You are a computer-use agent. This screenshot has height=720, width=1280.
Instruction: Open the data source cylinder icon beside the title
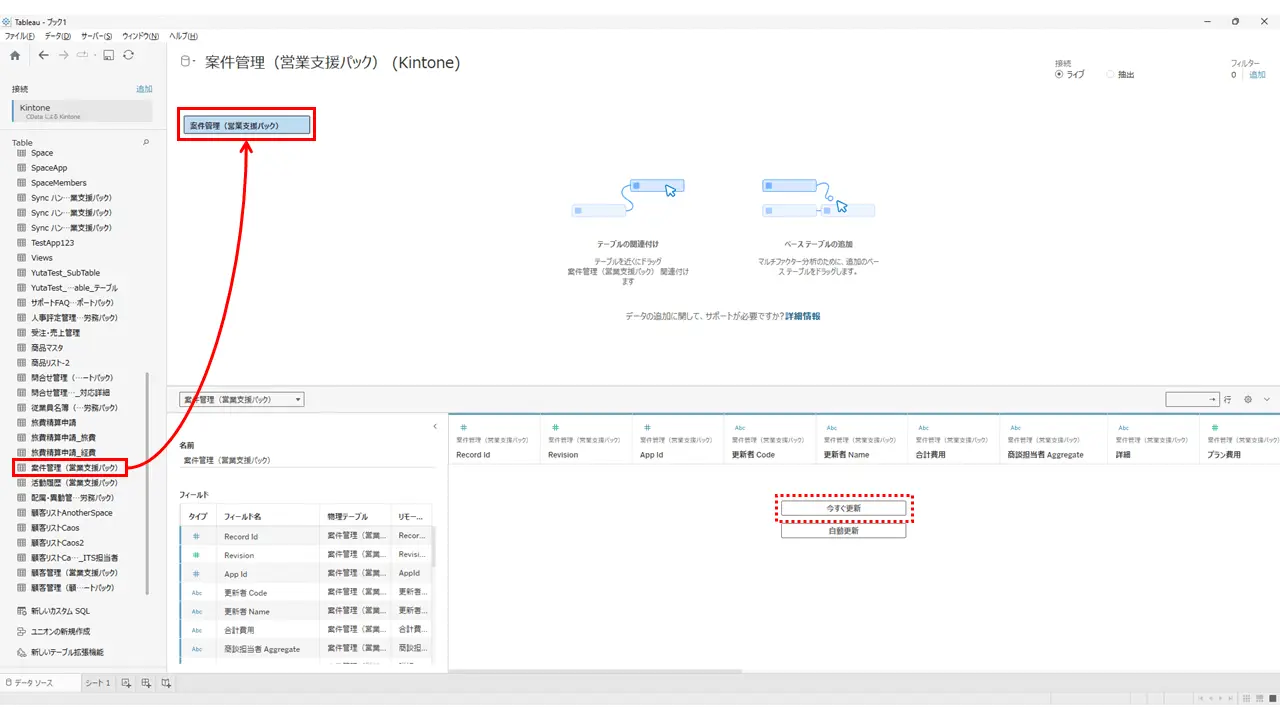point(185,62)
